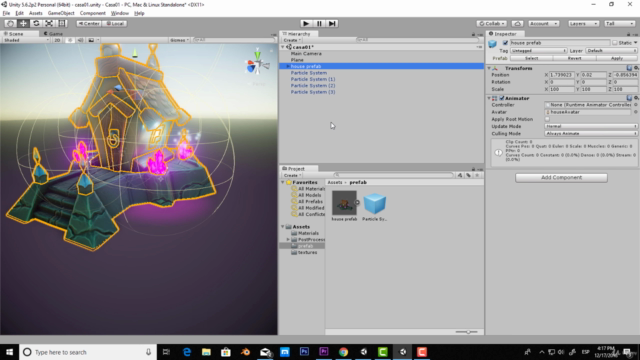Lock the Hierarchy panel
Image resolution: width=640 pixels, height=360 pixels.
(473, 34)
